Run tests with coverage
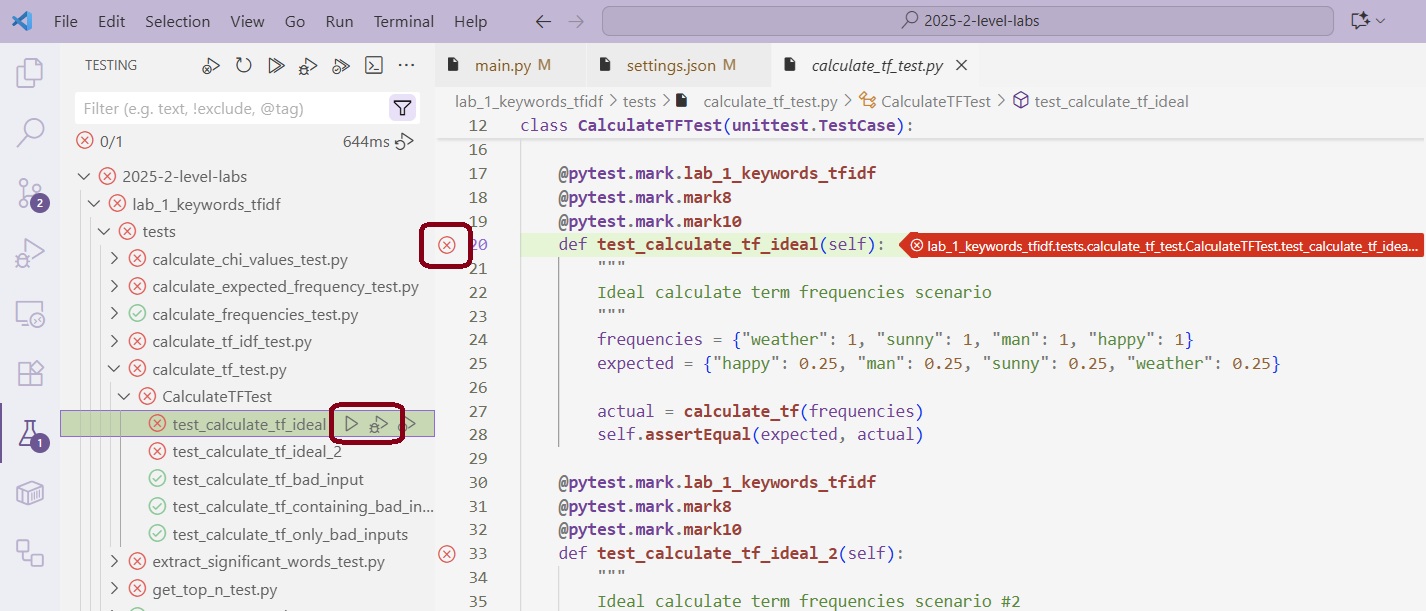Viewport: 1426px width, 611px height. [340, 64]
